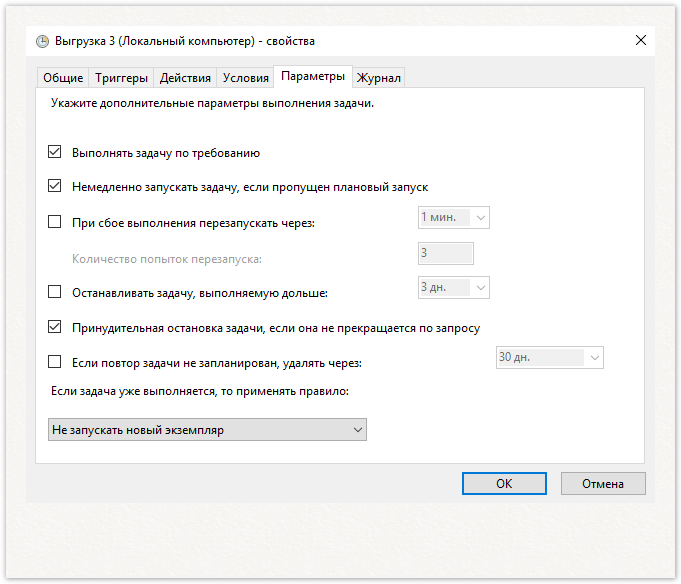
Task: Open the Триггеры tab
Action: [x=121, y=78]
